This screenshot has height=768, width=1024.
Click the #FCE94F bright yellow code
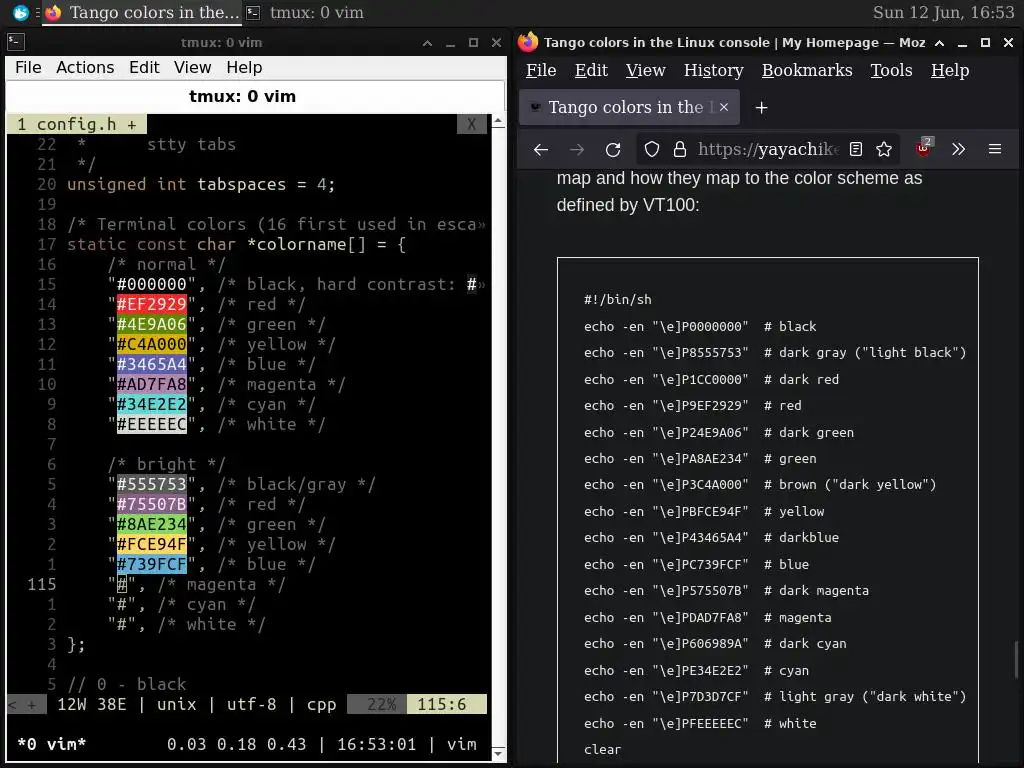point(152,545)
